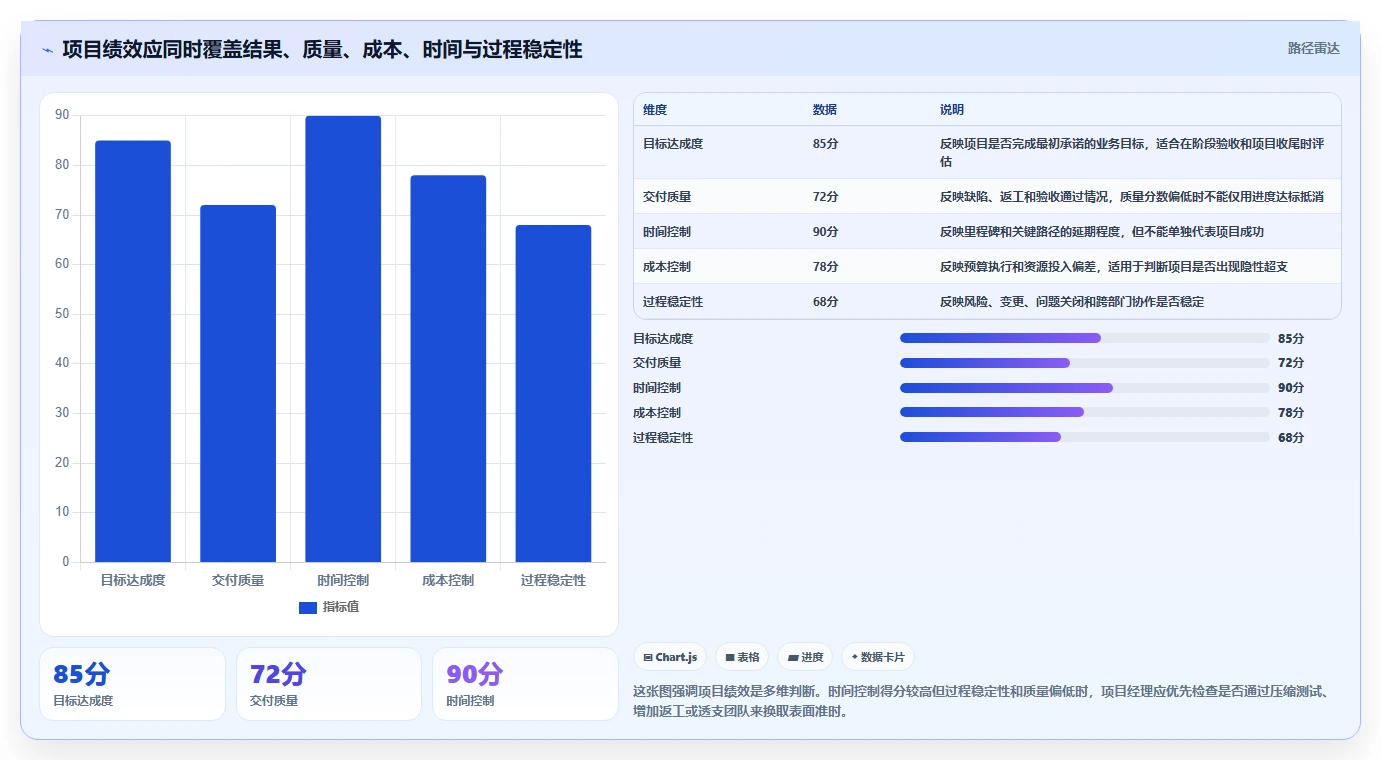The image size is (1381, 760).
Task: Click the 时间控制 x-axis label
Action: 343,580
